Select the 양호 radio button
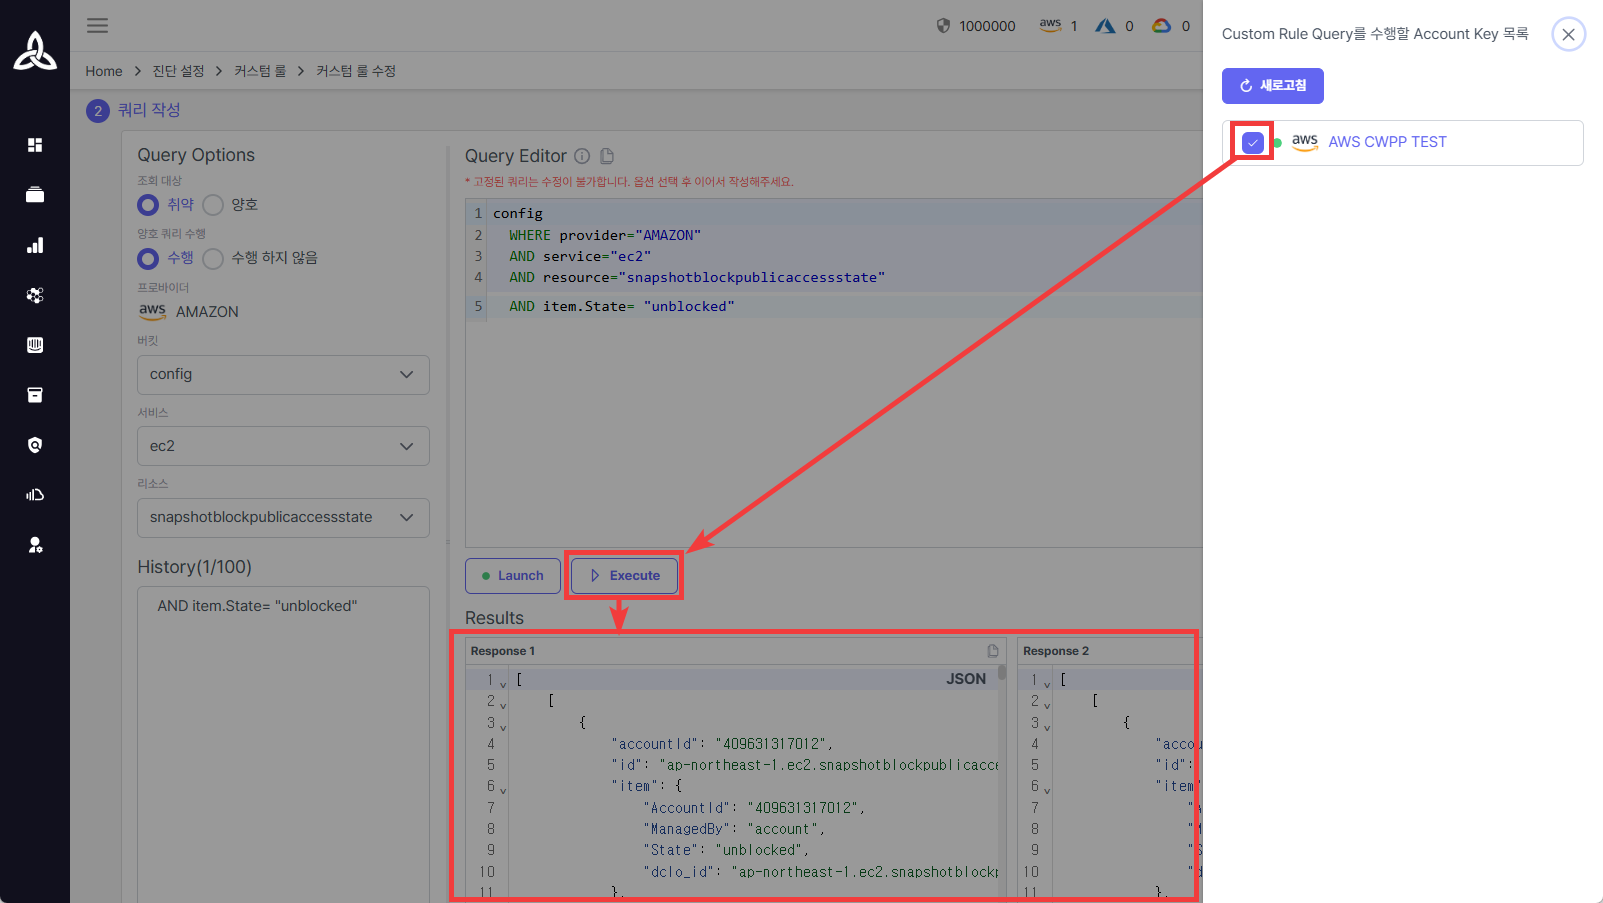Image resolution: width=1603 pixels, height=903 pixels. [x=213, y=205]
